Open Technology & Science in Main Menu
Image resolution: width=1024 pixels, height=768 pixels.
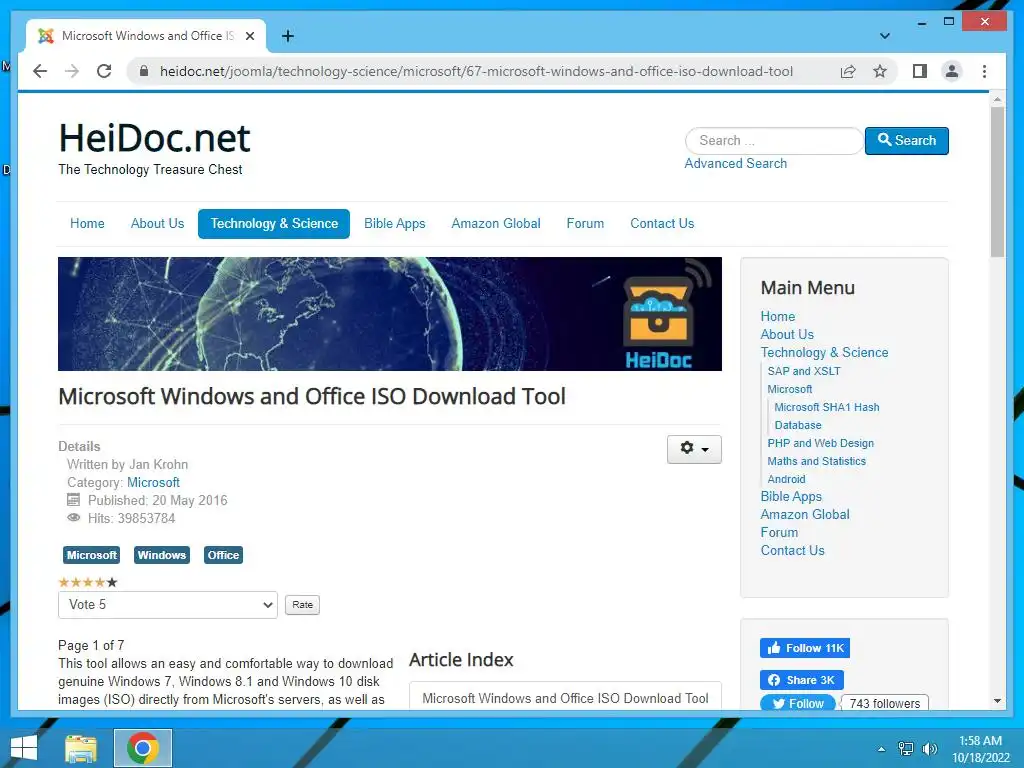pyautogui.click(x=824, y=353)
